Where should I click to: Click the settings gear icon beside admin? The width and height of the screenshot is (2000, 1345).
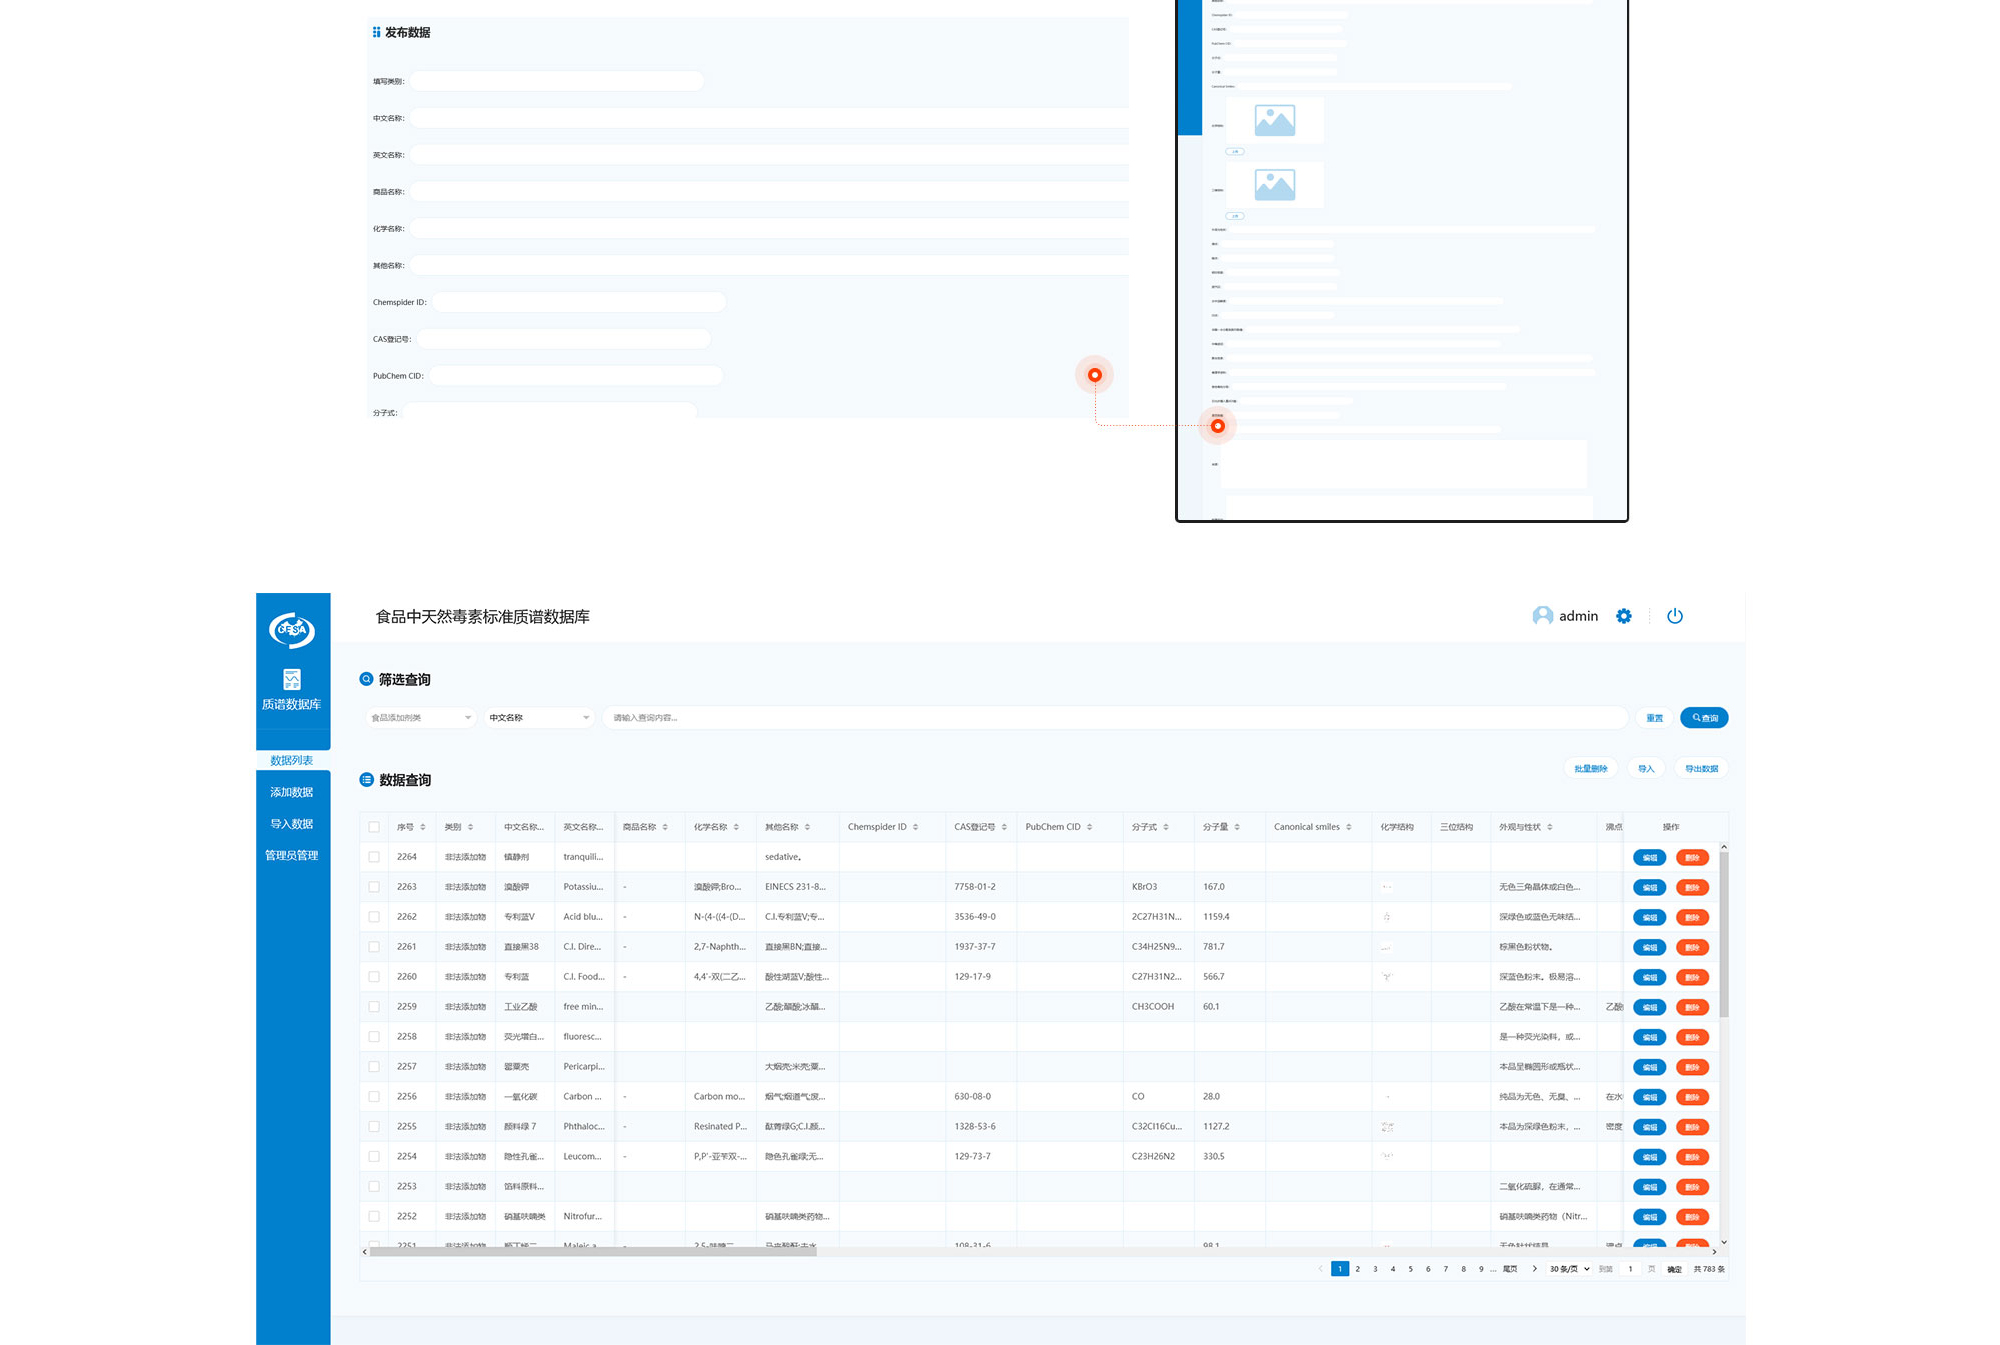click(x=1624, y=616)
